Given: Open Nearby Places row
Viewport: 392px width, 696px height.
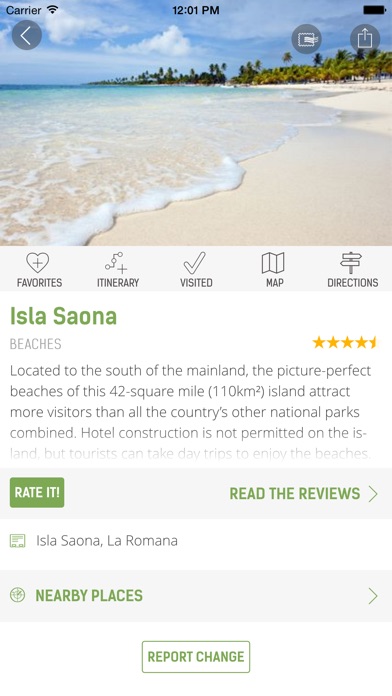Looking at the screenshot, I should [x=196, y=596].
